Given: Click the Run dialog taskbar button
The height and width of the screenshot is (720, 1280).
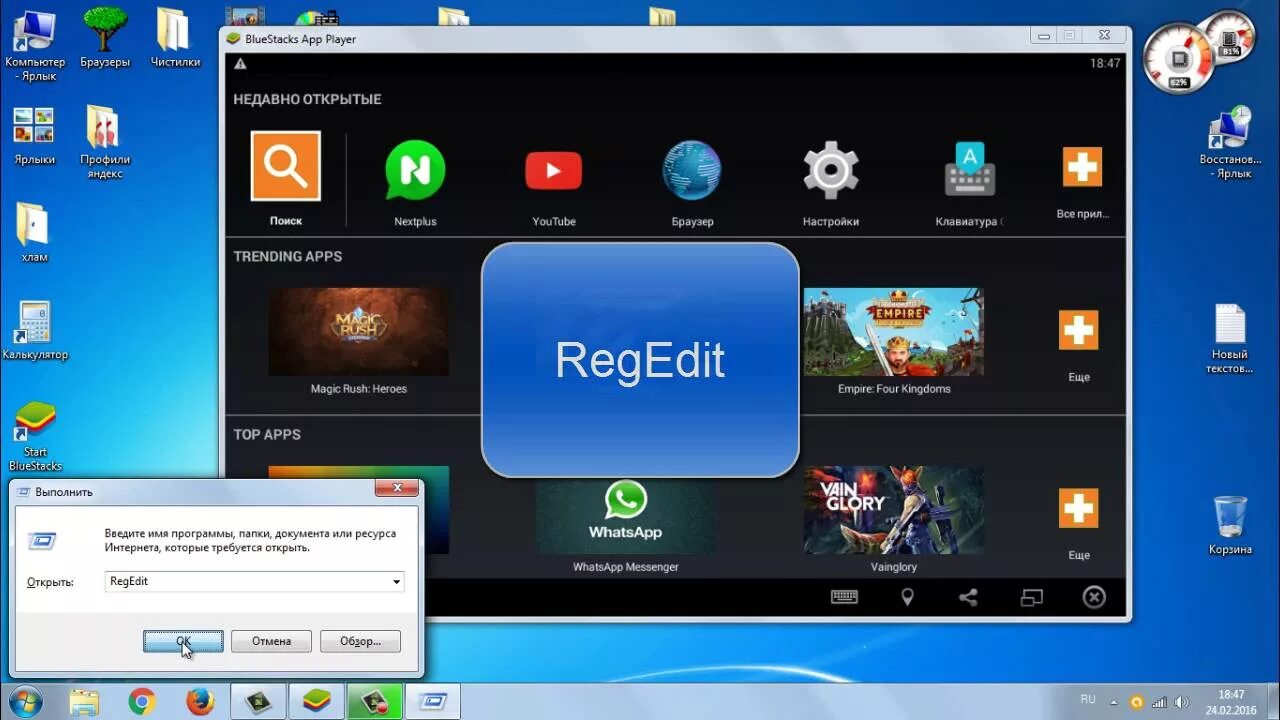Looking at the screenshot, I should point(433,702).
